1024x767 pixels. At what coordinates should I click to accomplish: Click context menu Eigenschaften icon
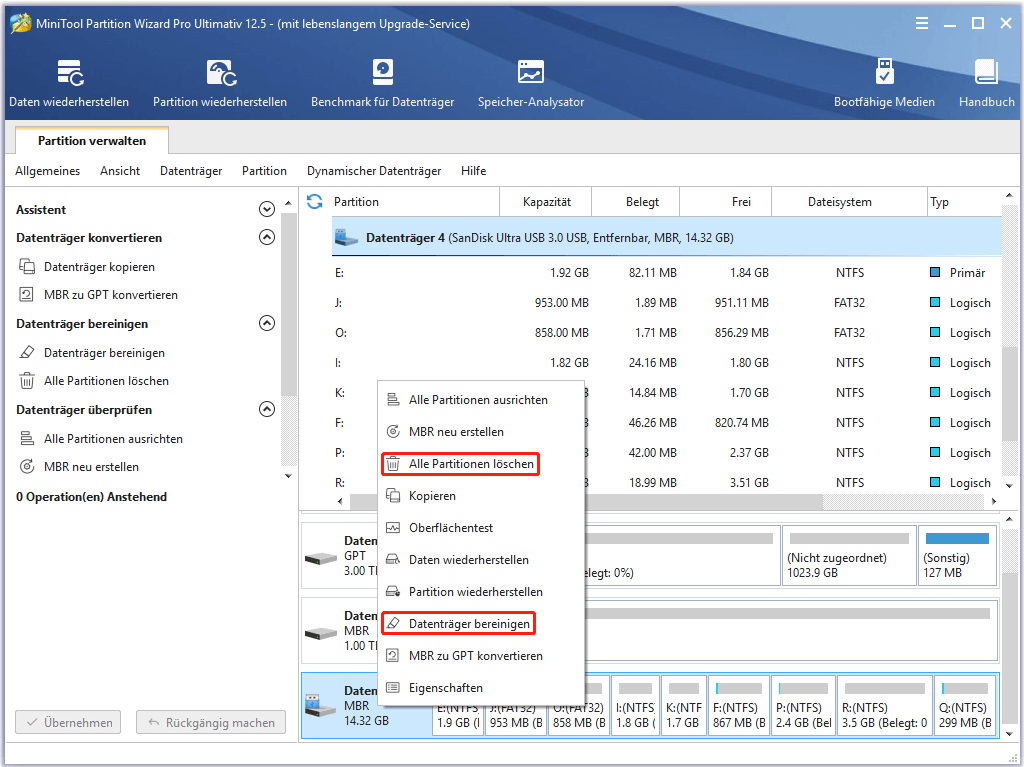[393, 687]
